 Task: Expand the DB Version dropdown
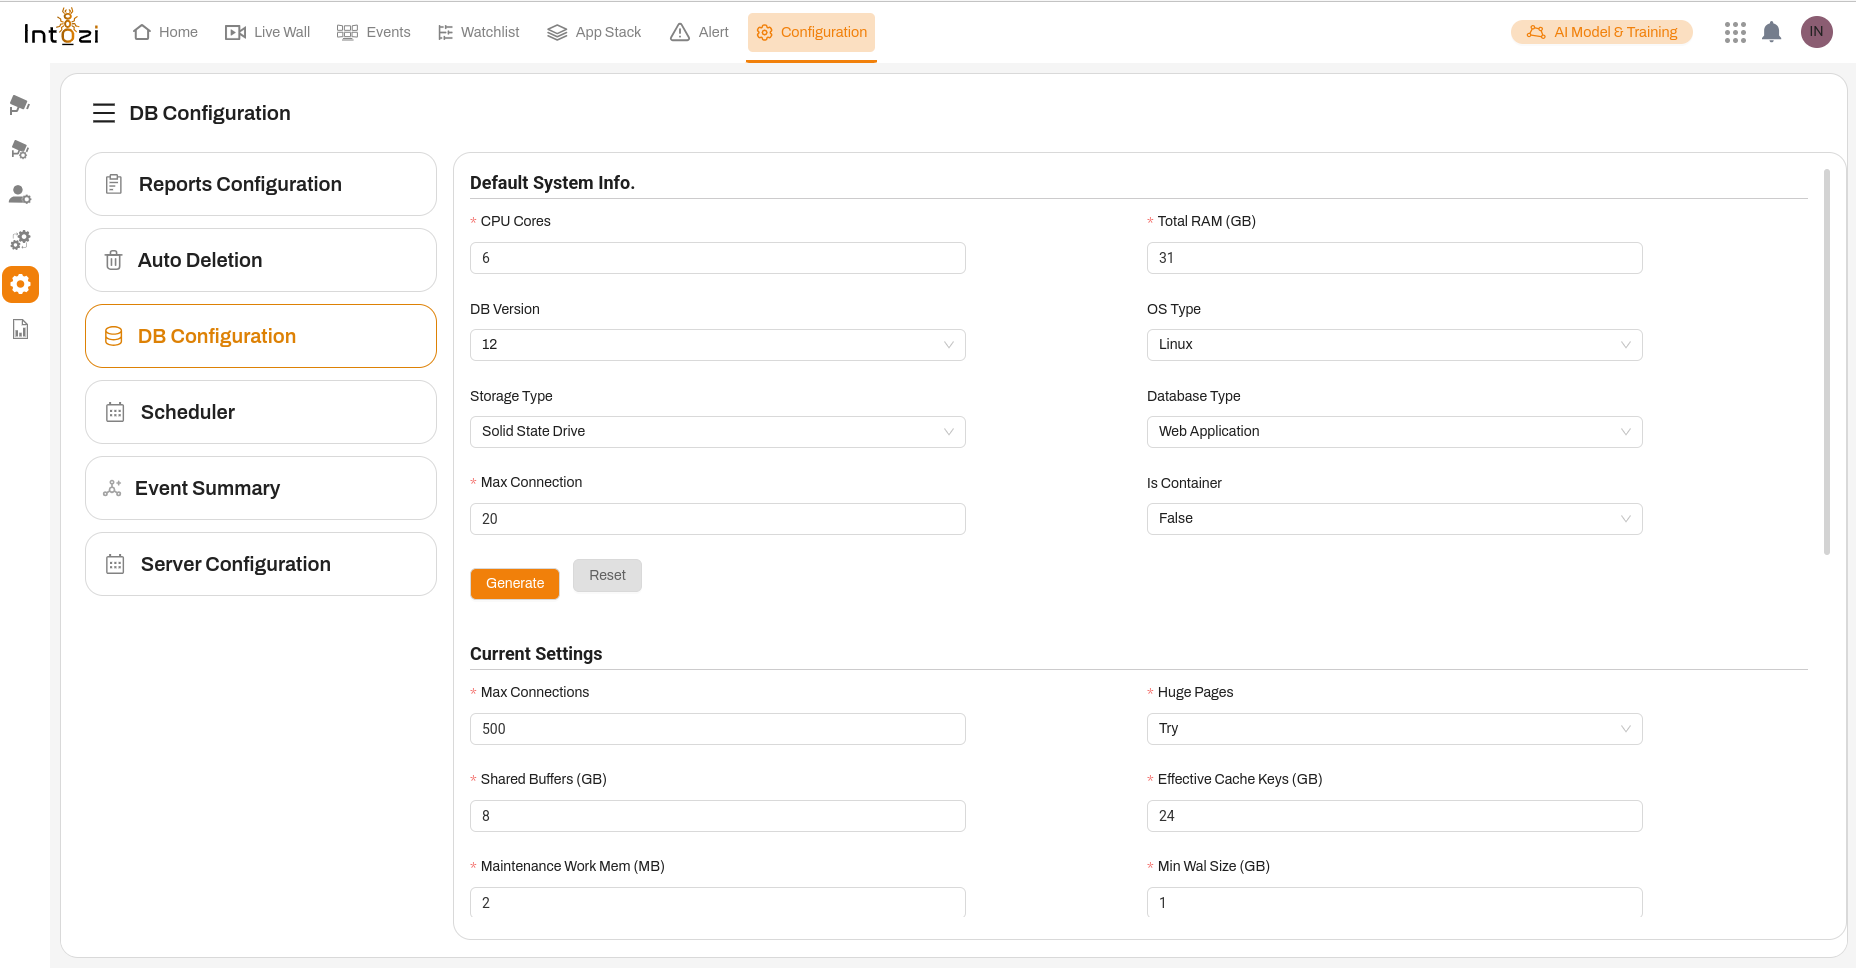[x=717, y=345]
